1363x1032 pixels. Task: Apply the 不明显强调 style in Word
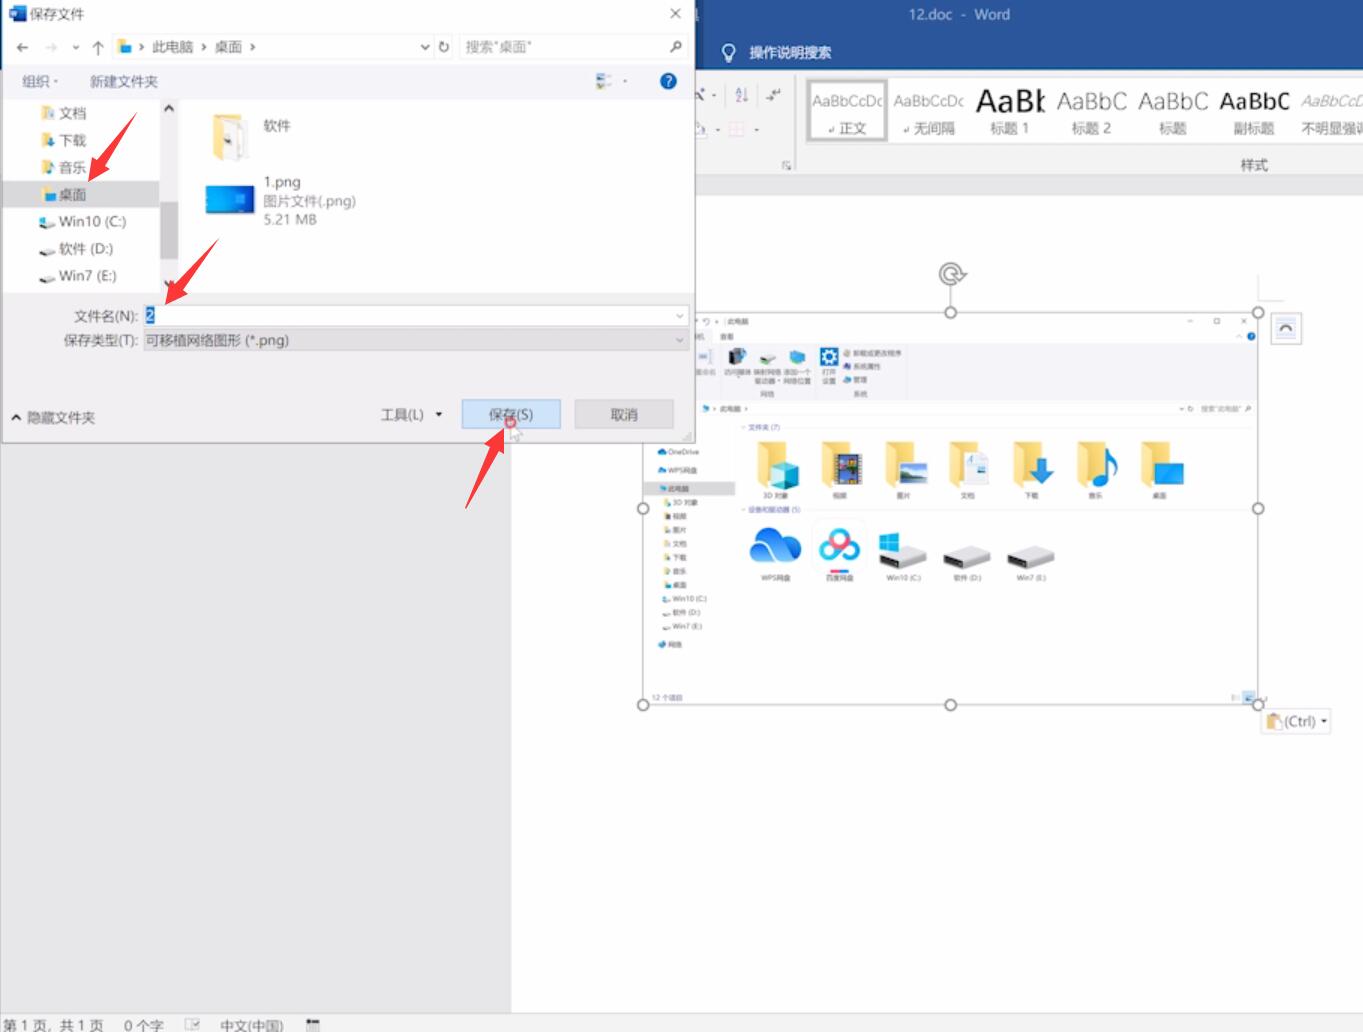1332,110
